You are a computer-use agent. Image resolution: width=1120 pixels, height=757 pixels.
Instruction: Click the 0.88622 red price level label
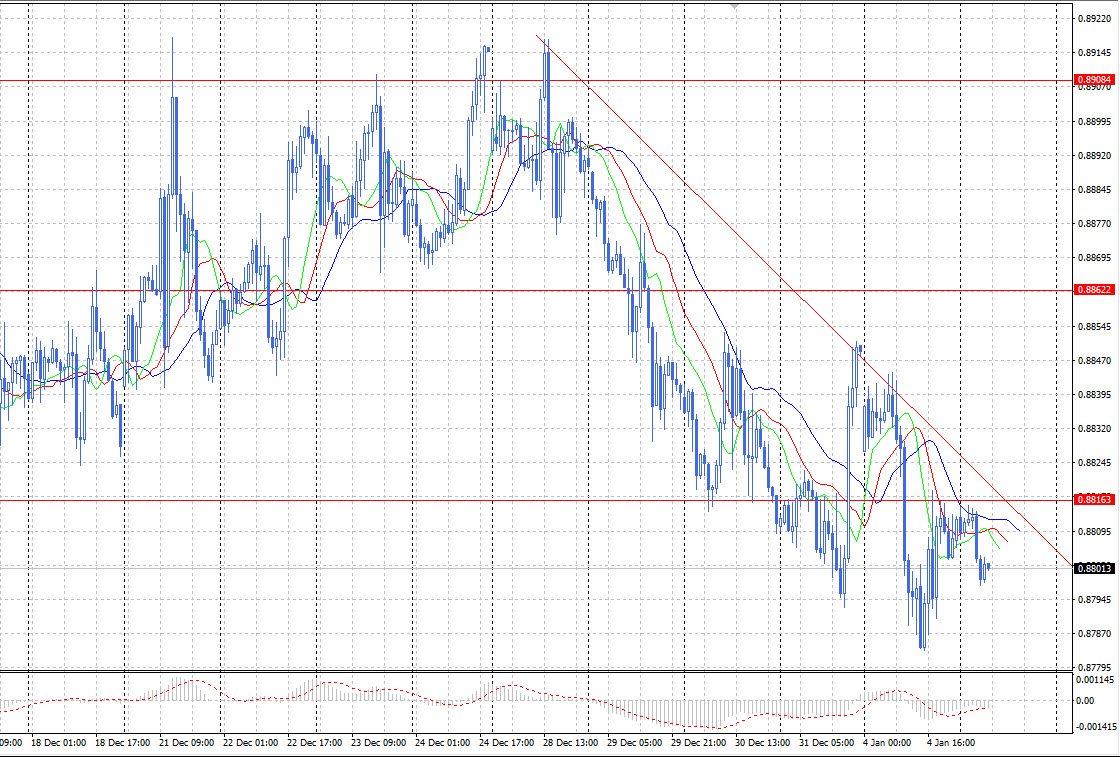[x=1094, y=289]
